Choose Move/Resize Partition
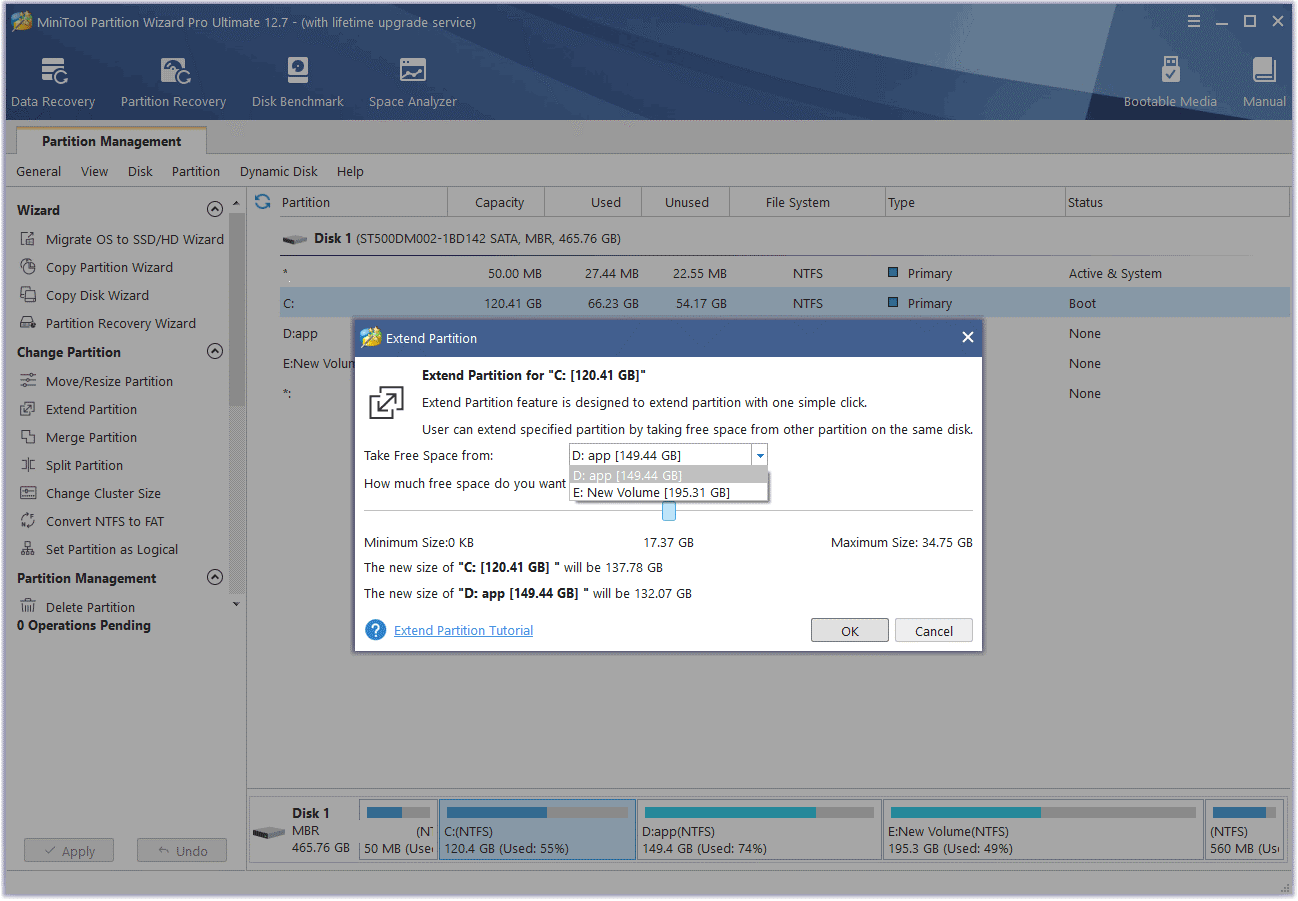Image resolution: width=1298 pixels, height=901 pixels. 96,381
